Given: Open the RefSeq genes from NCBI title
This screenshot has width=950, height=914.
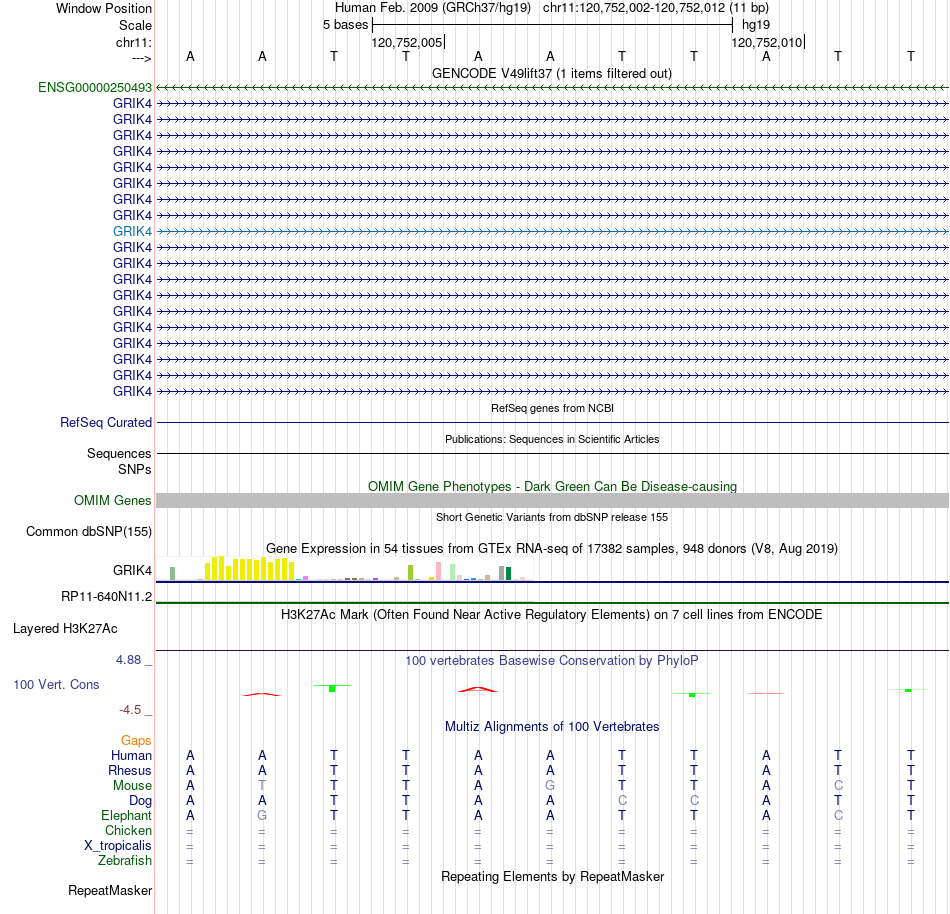Looking at the screenshot, I should [553, 408].
